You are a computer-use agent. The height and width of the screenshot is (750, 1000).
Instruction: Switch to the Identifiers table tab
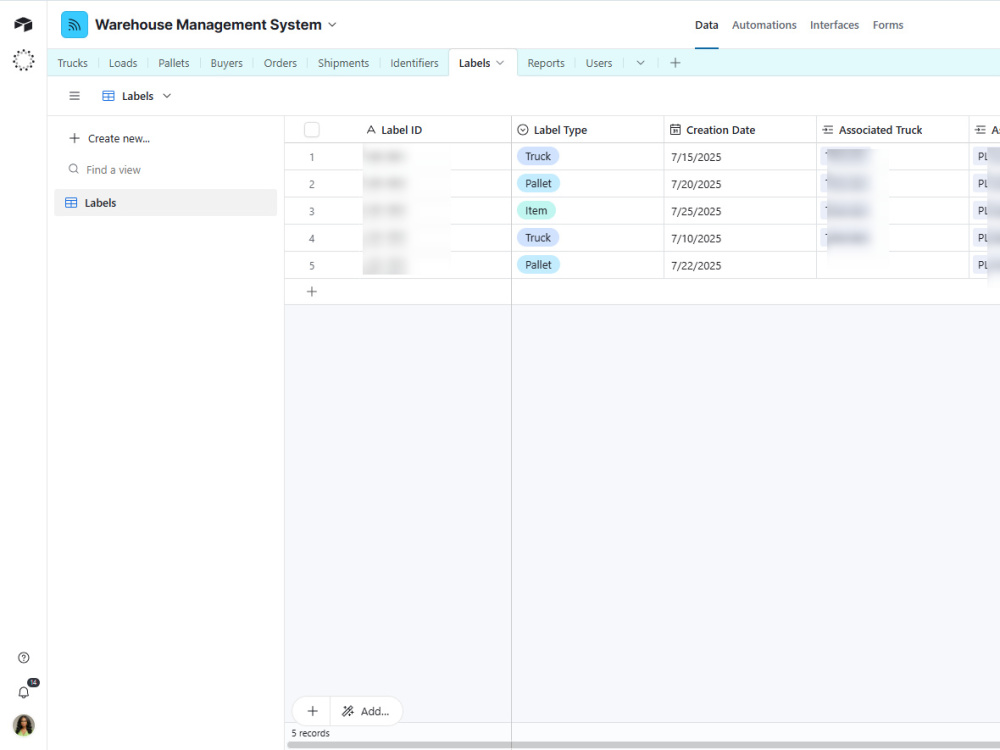click(415, 63)
